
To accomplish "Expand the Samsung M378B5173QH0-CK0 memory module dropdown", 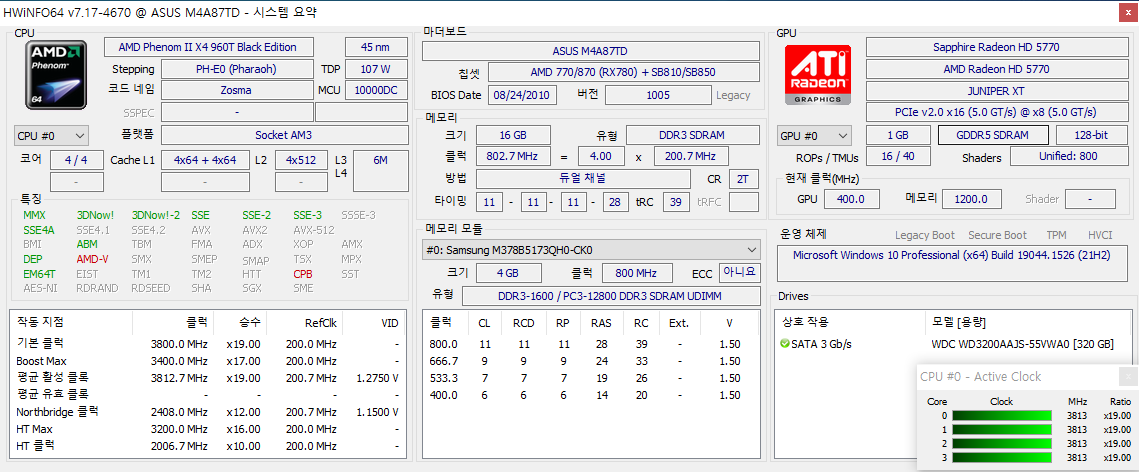I will coord(591,250).
